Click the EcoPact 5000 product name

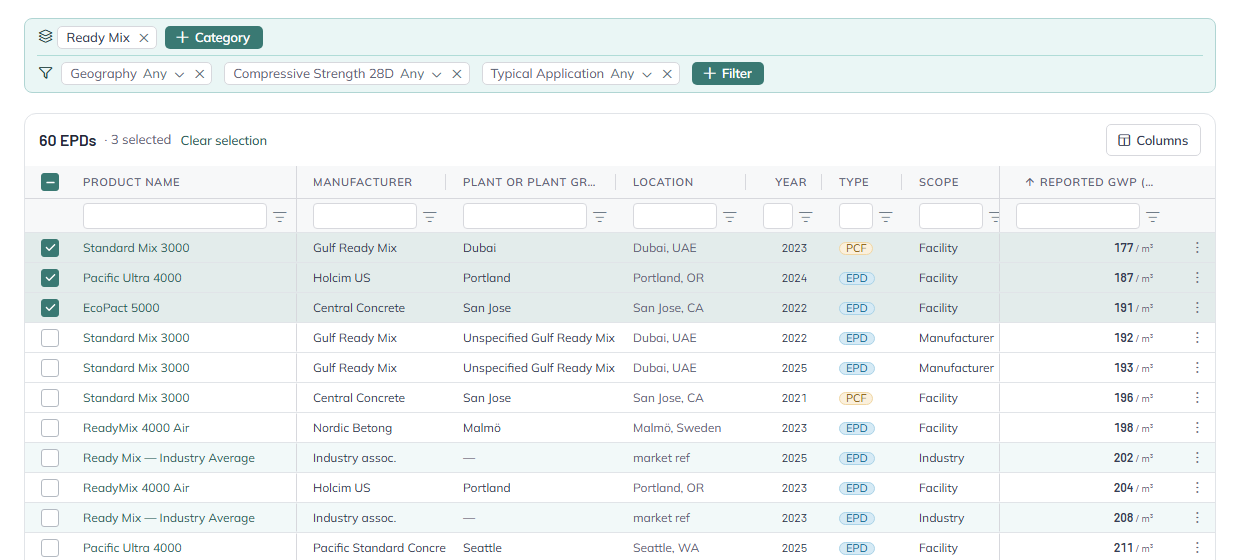121,308
